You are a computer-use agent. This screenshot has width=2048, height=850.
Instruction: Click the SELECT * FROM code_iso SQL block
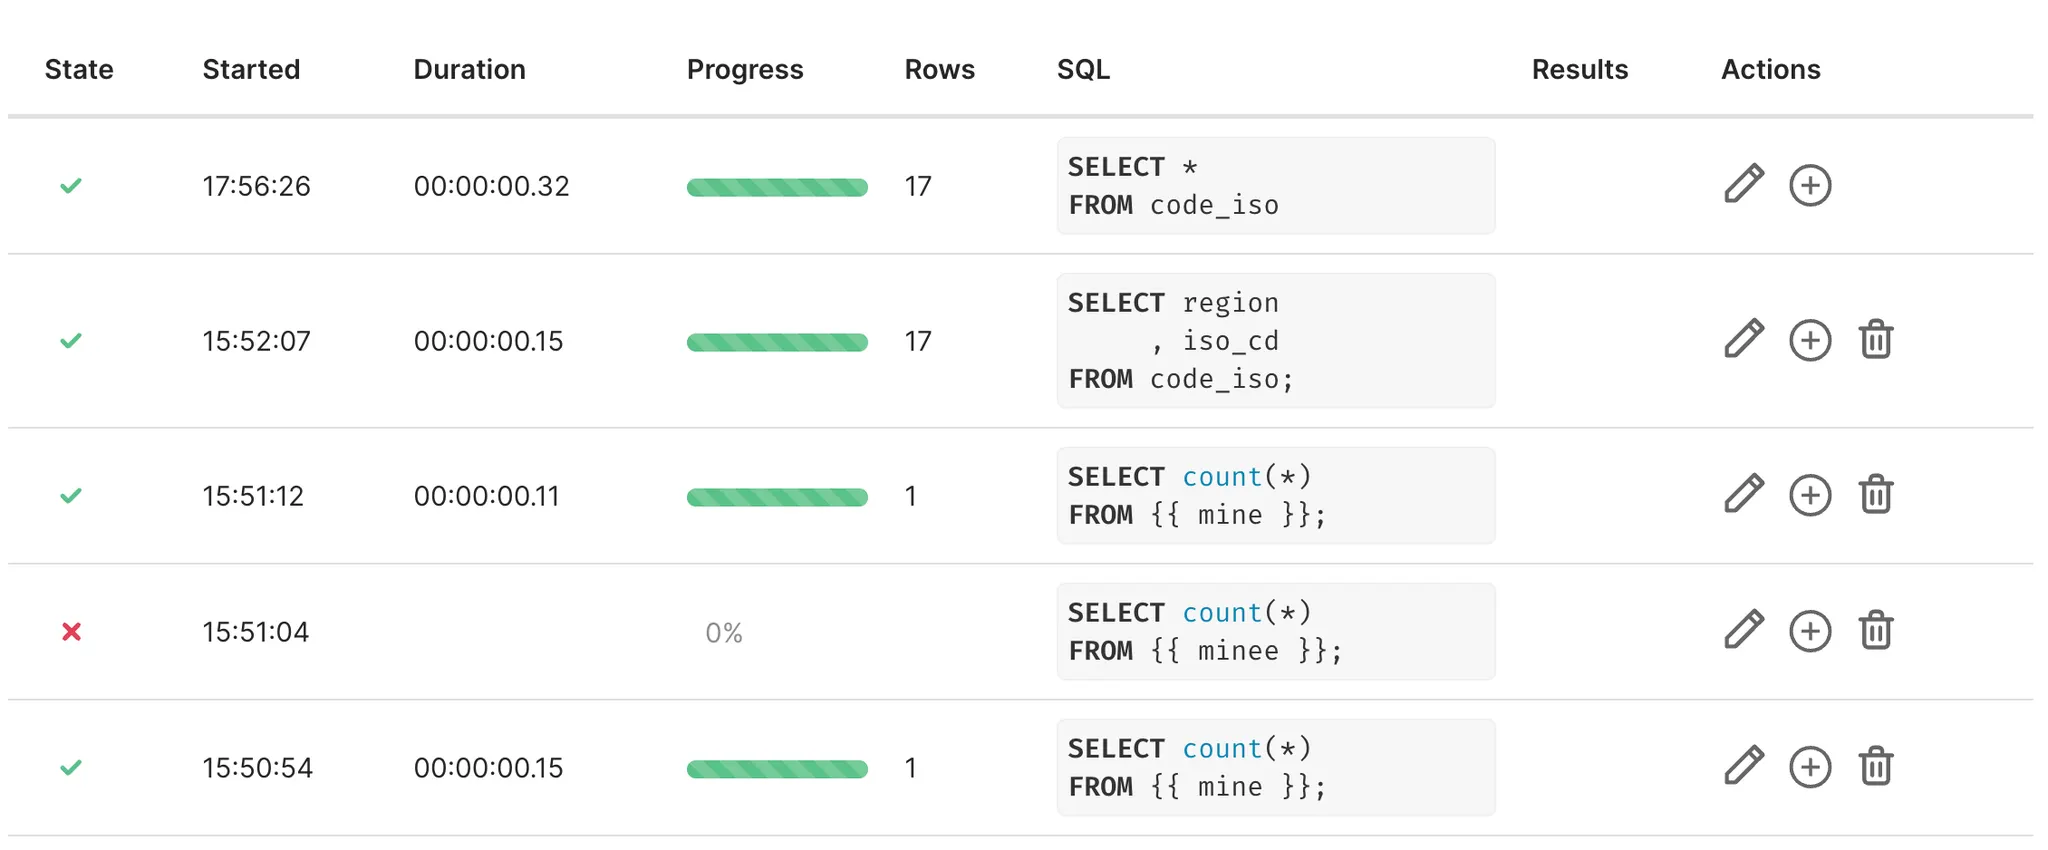(1275, 186)
